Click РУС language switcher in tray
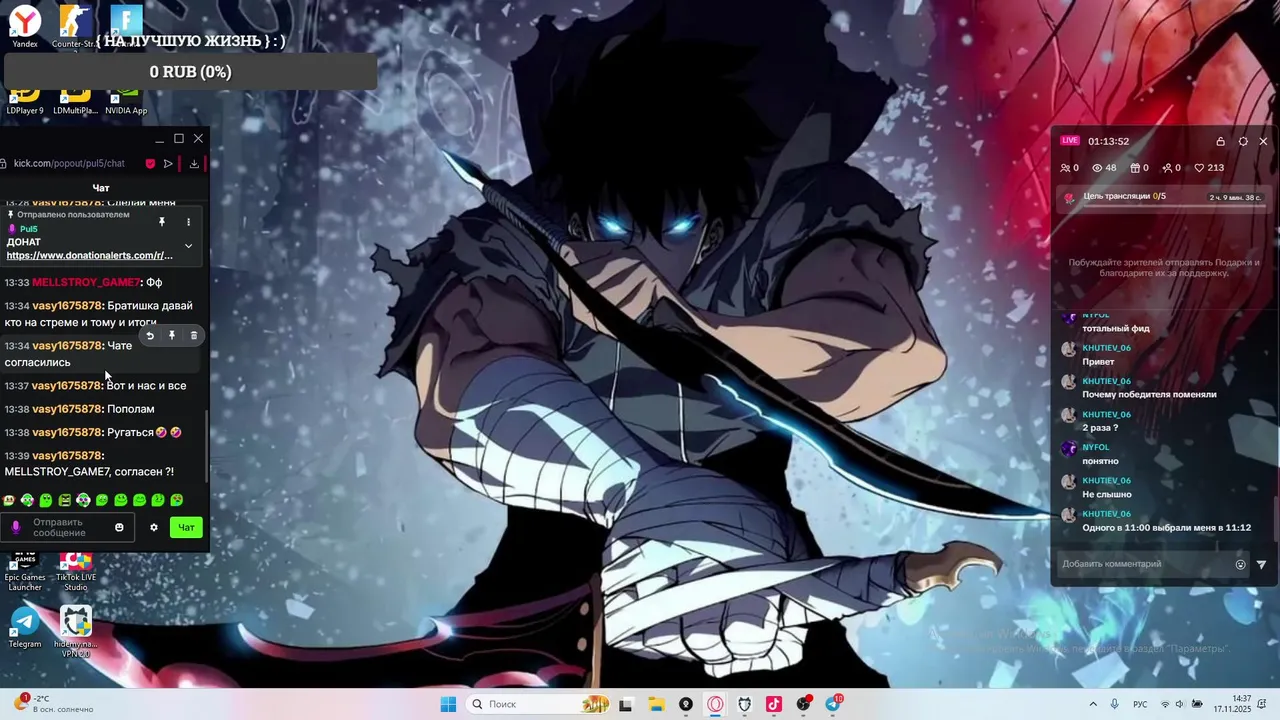 1139,704
